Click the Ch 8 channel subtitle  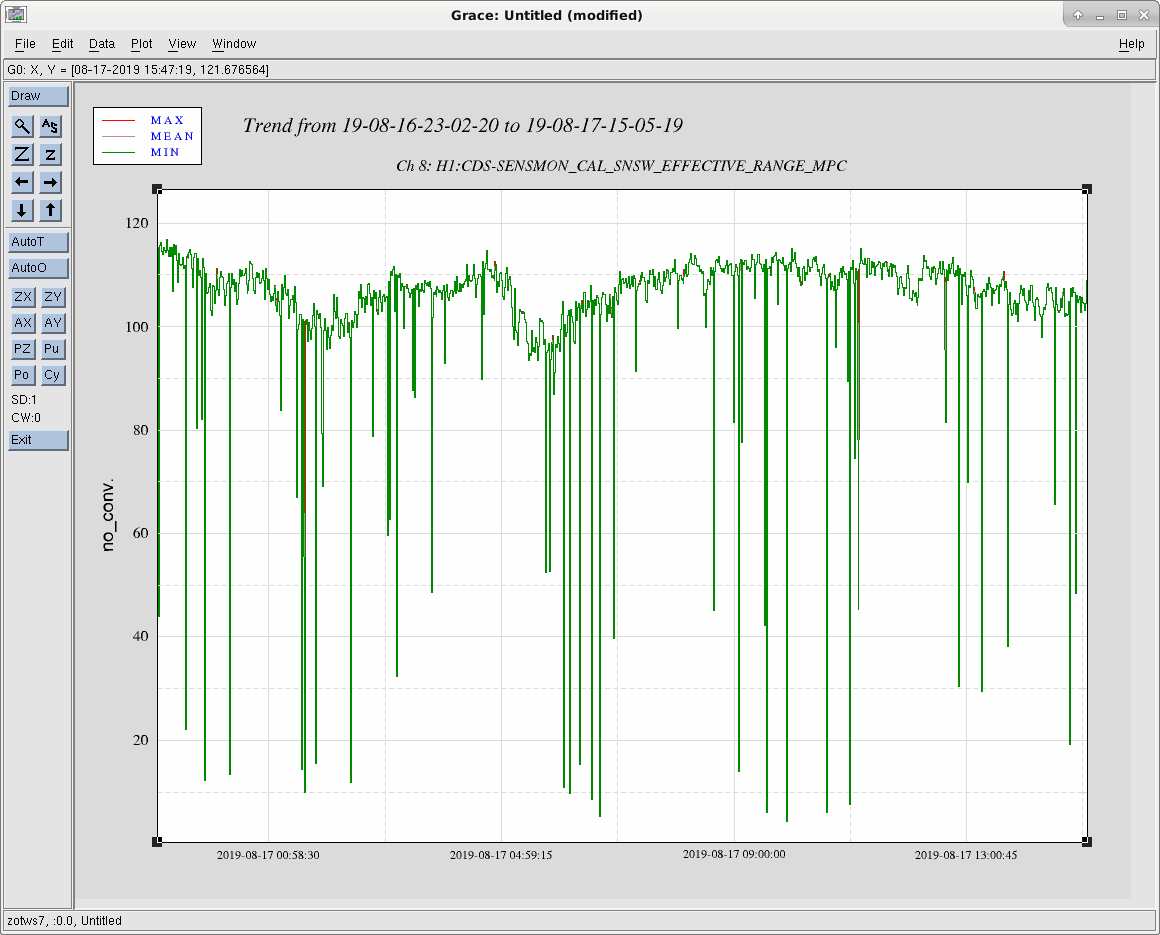pyautogui.click(x=621, y=166)
